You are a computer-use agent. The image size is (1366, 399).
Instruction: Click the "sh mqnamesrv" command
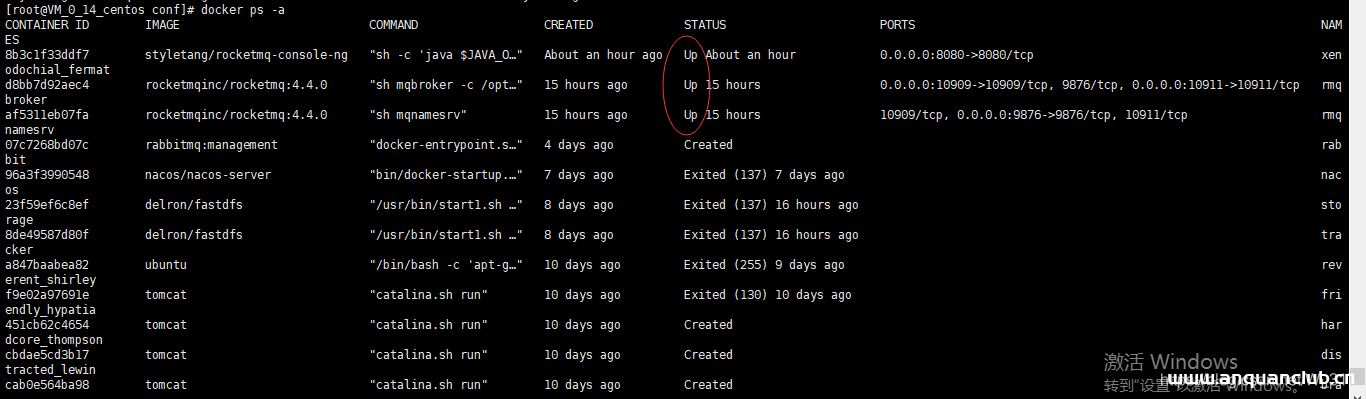418,115
